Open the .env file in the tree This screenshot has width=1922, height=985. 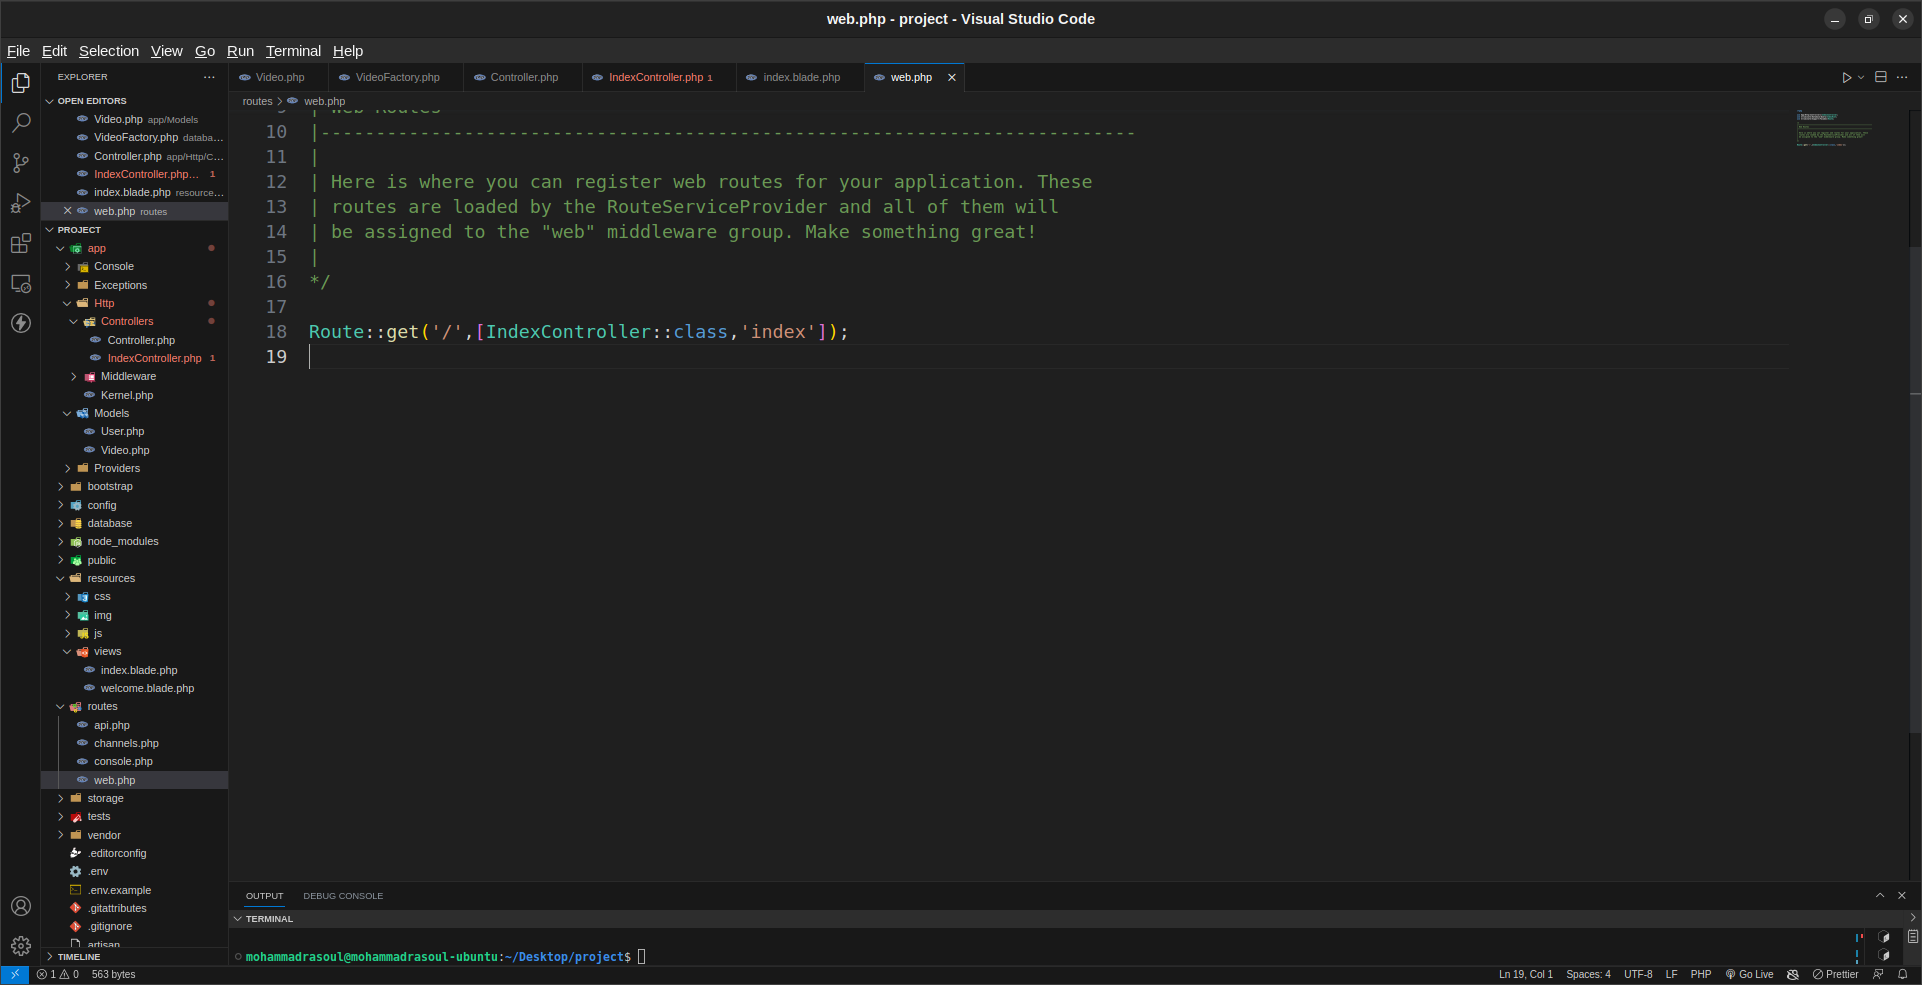point(98,872)
